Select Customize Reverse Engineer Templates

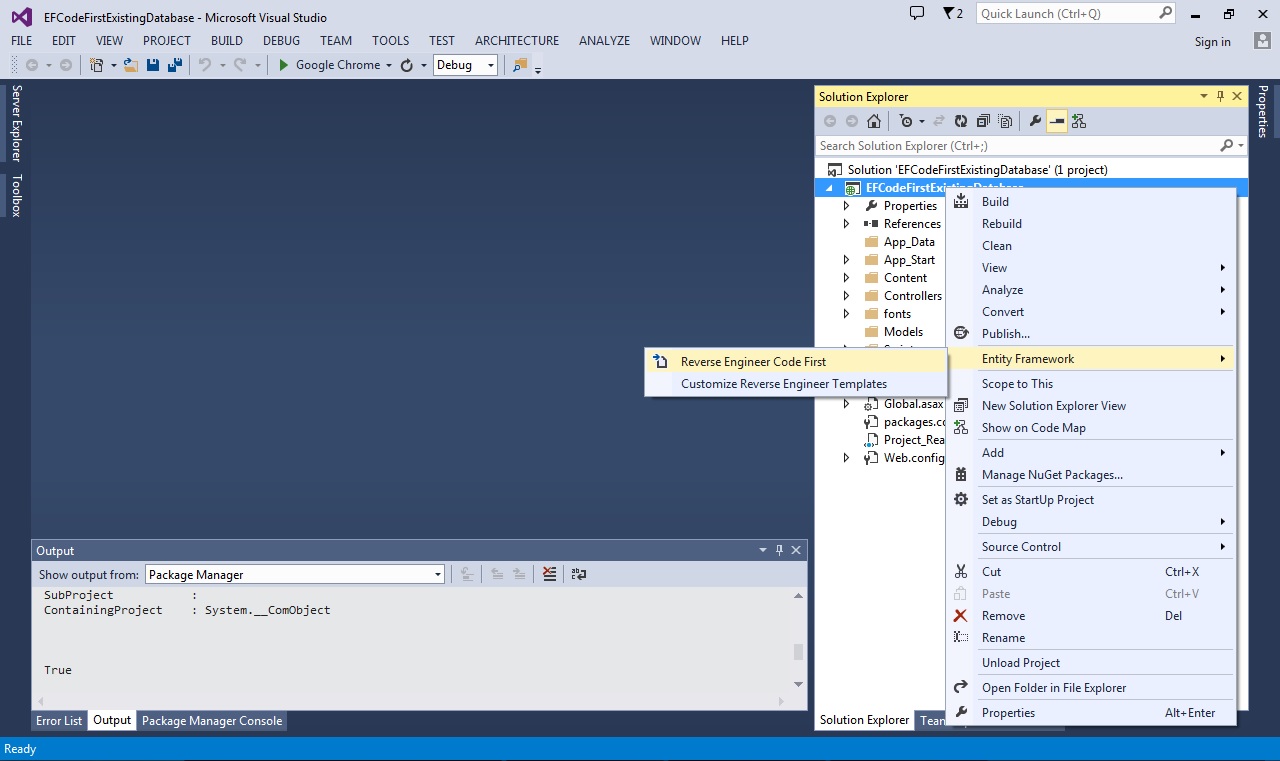[x=795, y=384]
